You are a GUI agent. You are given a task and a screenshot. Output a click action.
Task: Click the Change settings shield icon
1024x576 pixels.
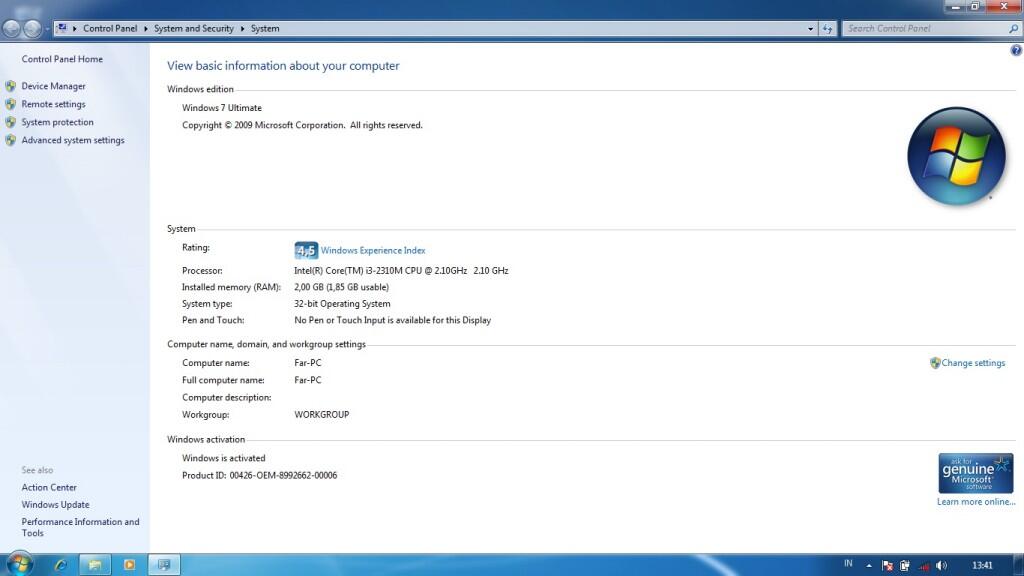point(935,363)
